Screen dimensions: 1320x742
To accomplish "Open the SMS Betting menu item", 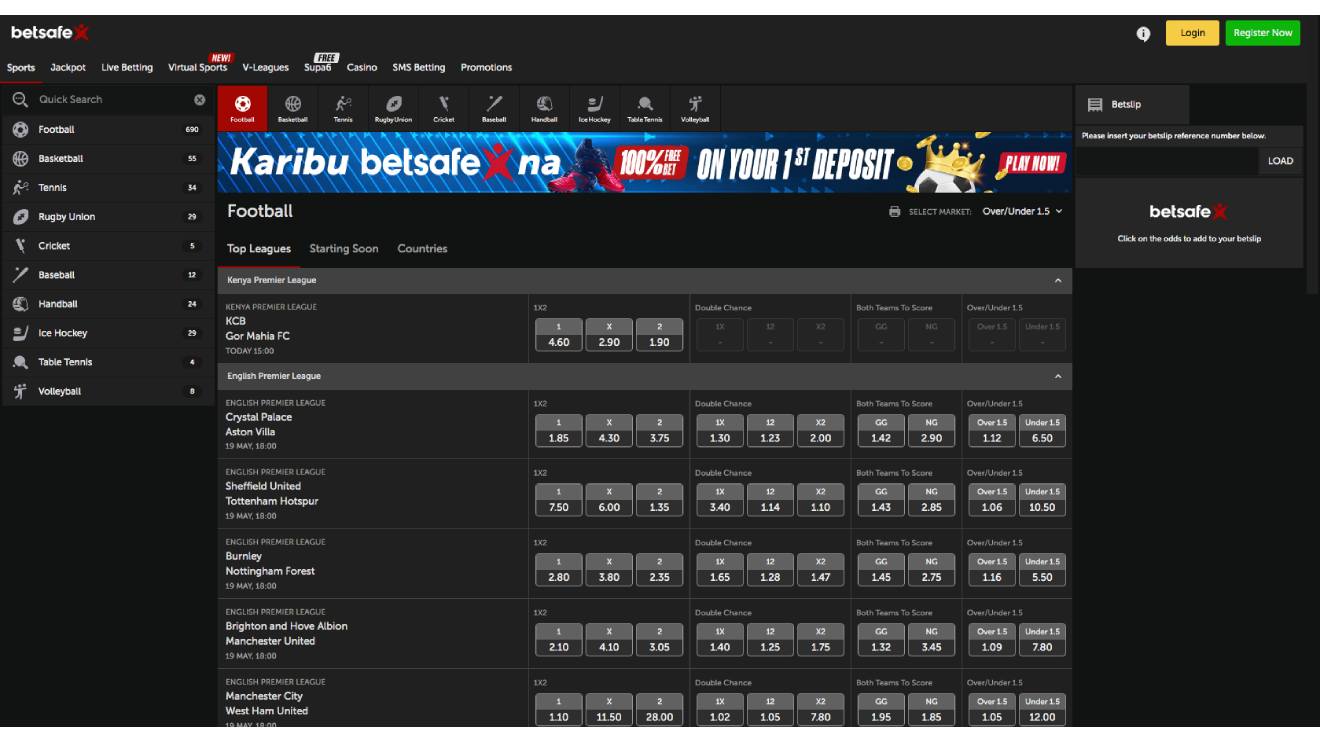I will 419,68.
